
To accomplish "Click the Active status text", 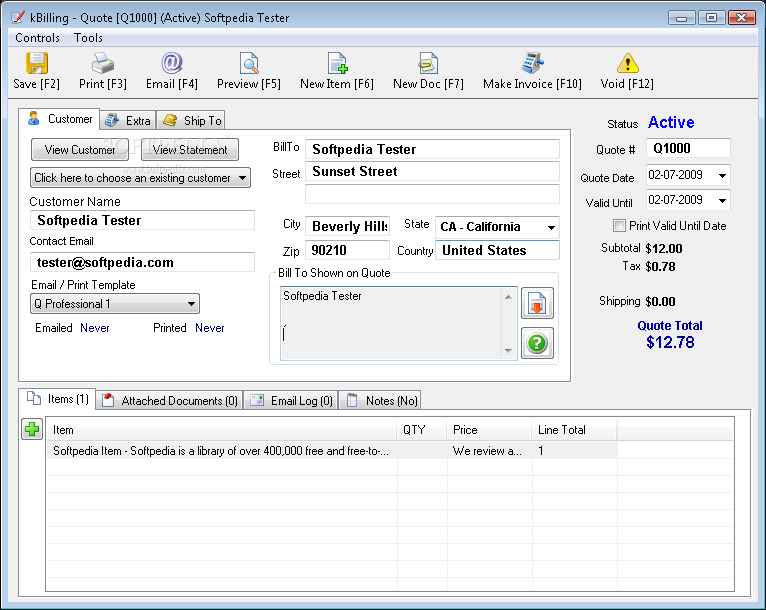I will [671, 122].
